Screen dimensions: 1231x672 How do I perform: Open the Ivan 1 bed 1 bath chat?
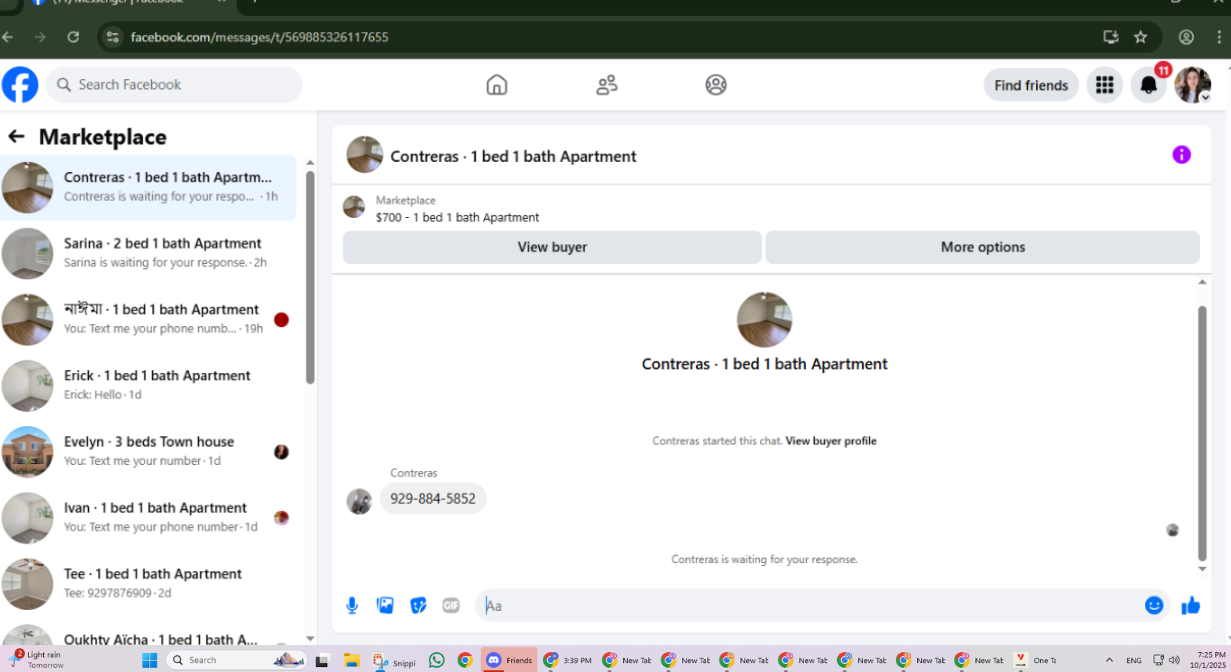pyautogui.click(x=148, y=517)
